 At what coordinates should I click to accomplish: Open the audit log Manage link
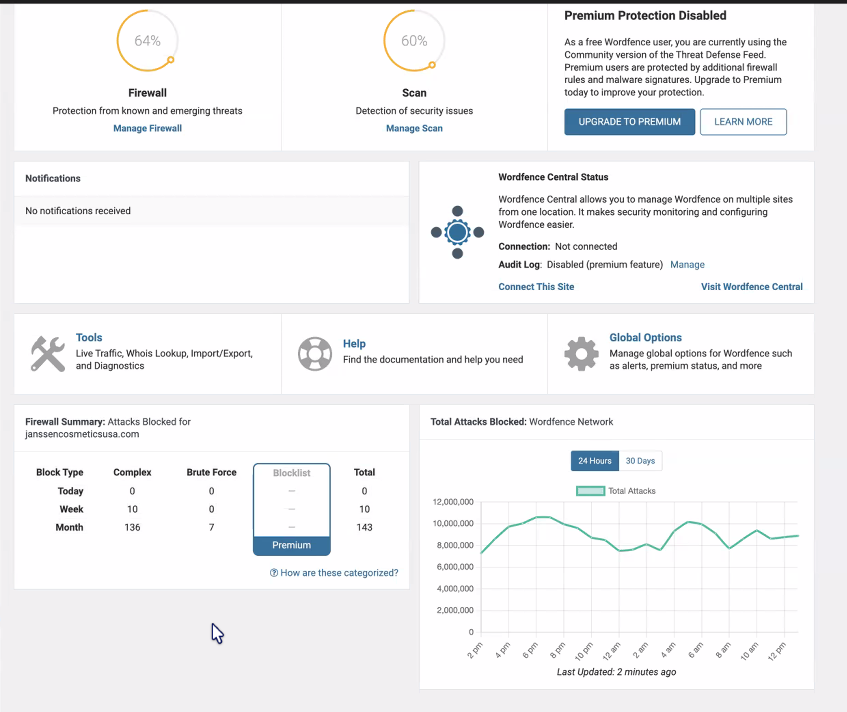(x=687, y=265)
